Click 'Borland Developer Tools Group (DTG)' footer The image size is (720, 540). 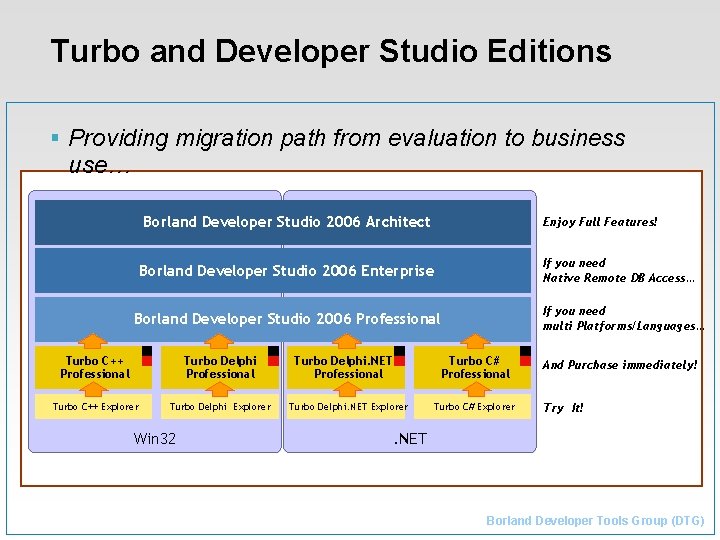tap(595, 521)
